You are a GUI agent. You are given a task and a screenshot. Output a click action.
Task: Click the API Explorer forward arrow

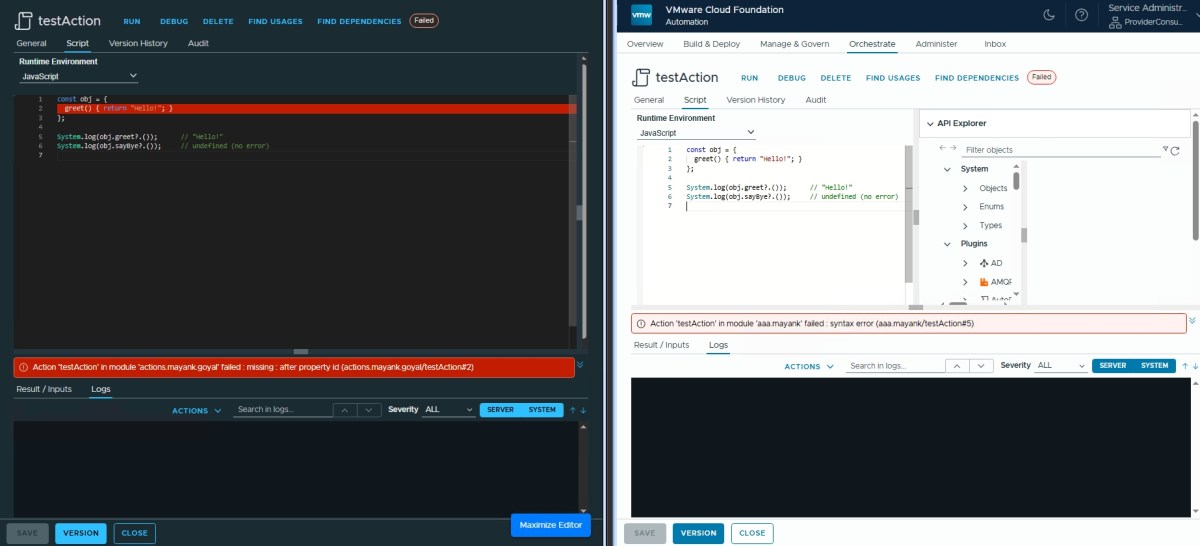pos(953,148)
